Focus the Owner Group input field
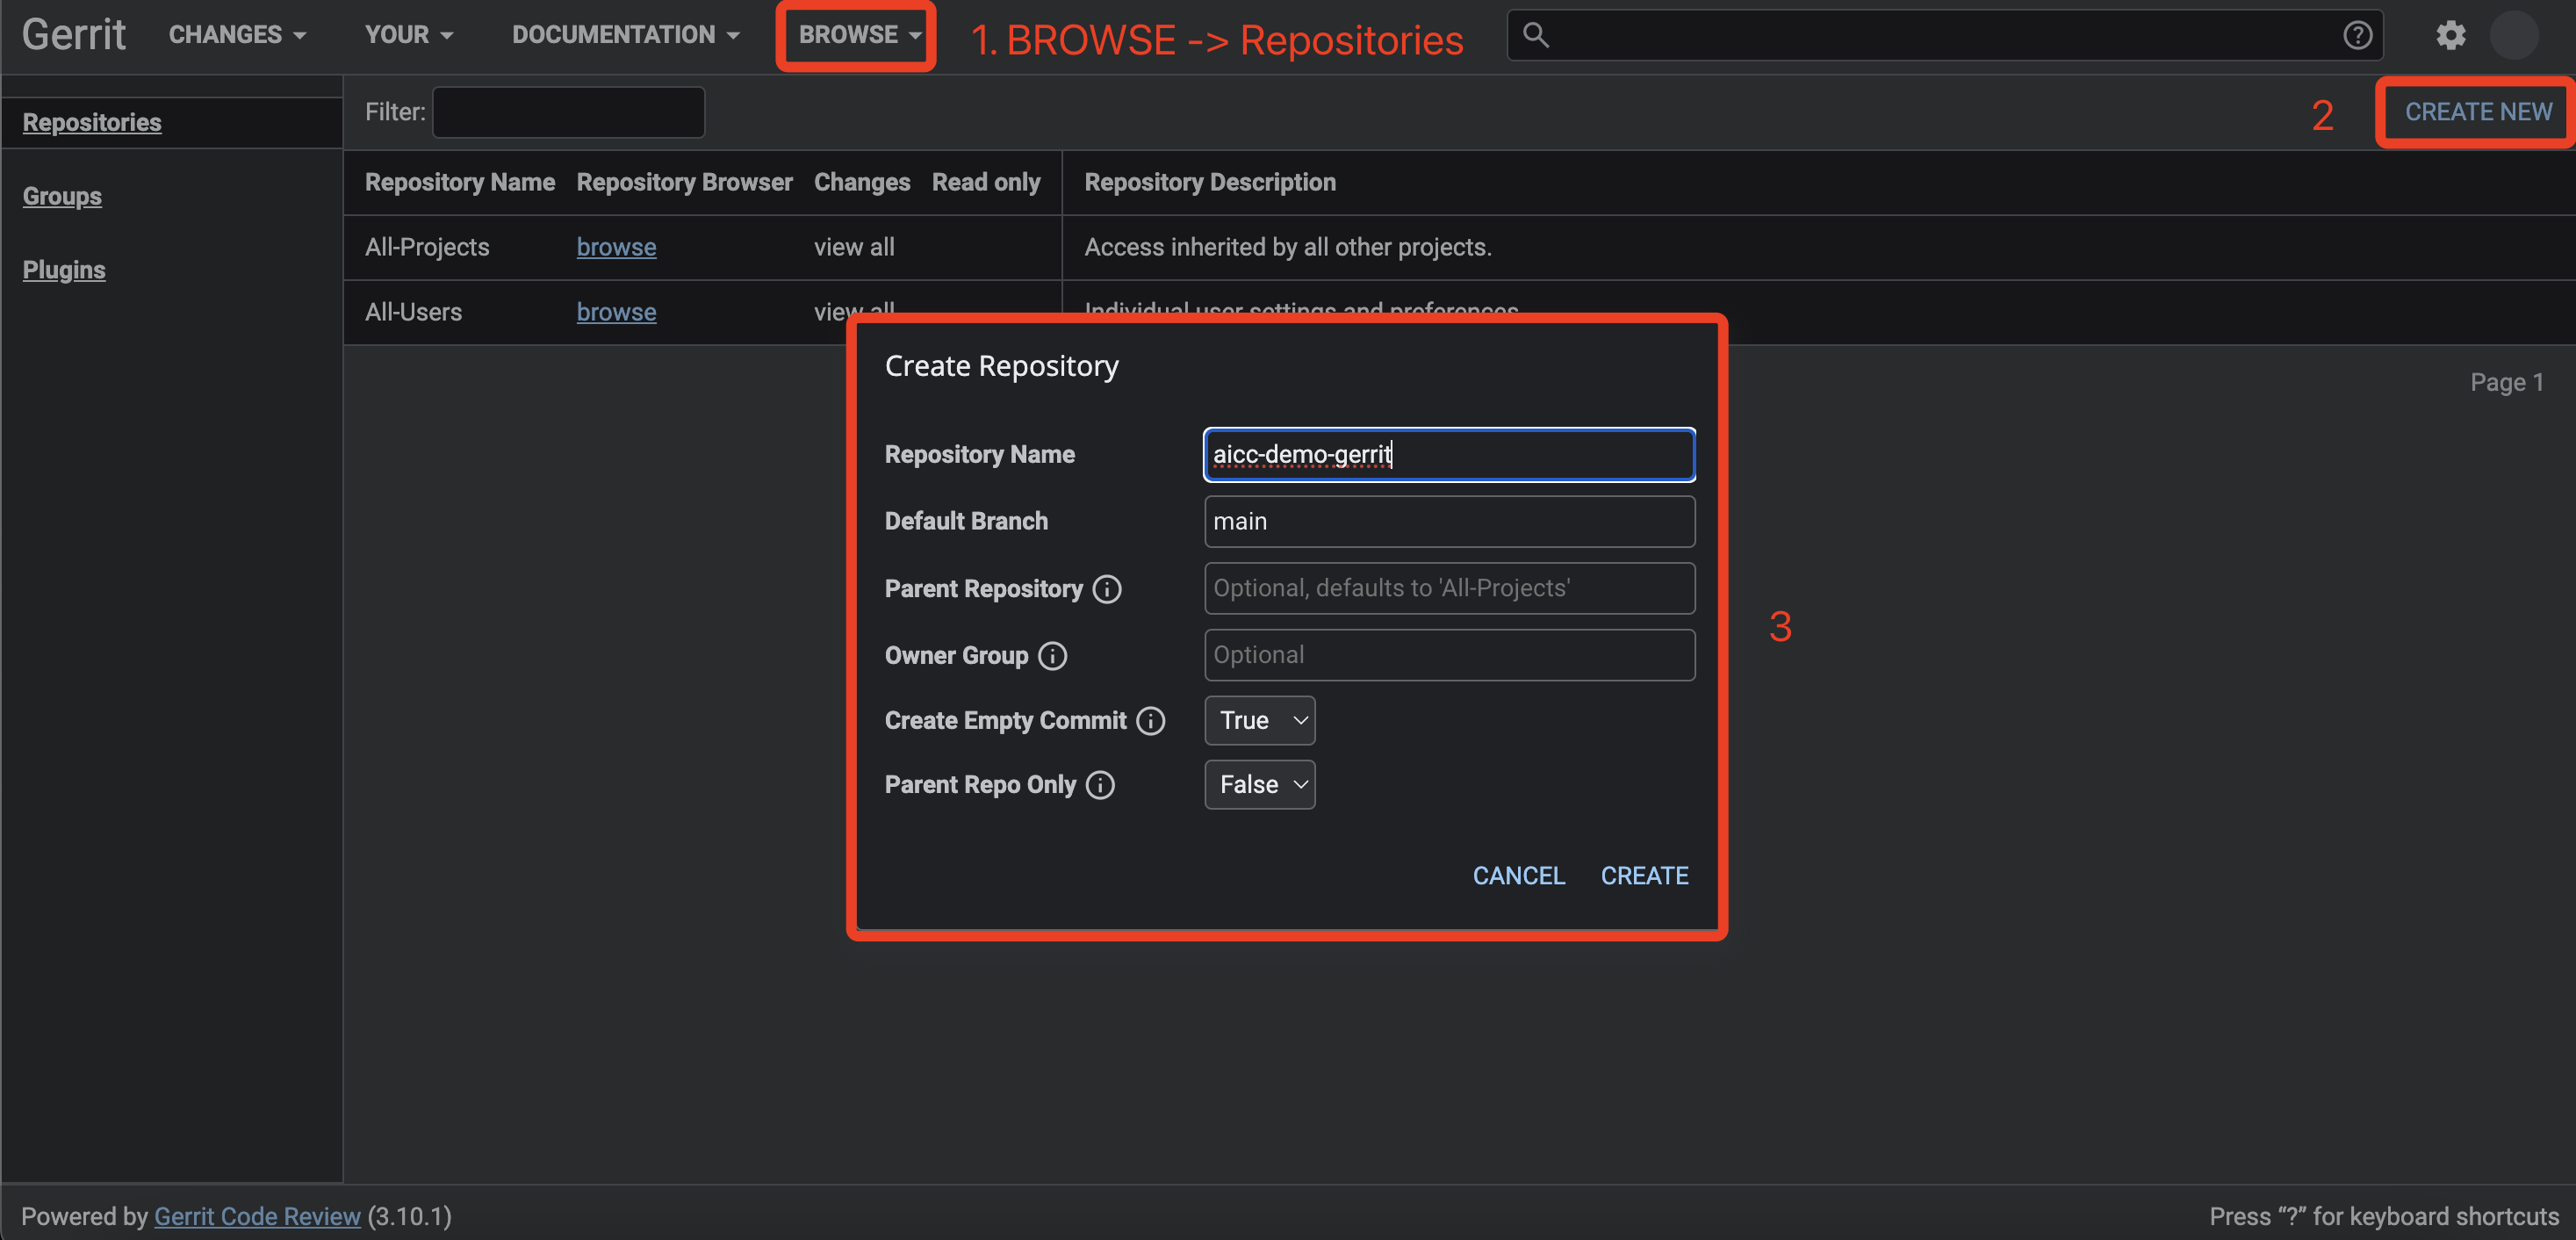Image resolution: width=2576 pixels, height=1240 pixels. pyautogui.click(x=1449, y=655)
